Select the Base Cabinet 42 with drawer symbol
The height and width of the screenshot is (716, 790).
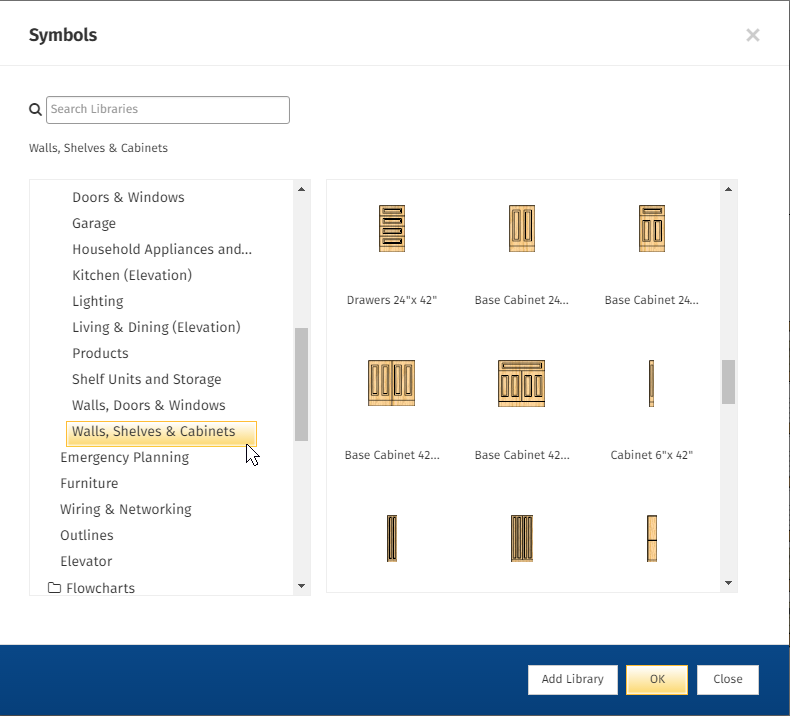521,383
